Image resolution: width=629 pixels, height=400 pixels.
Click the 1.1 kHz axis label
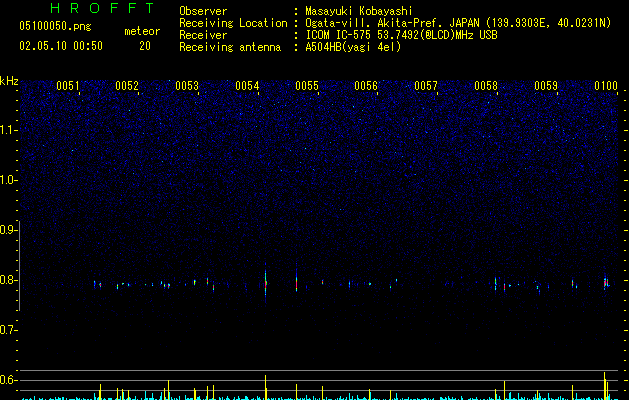8,130
